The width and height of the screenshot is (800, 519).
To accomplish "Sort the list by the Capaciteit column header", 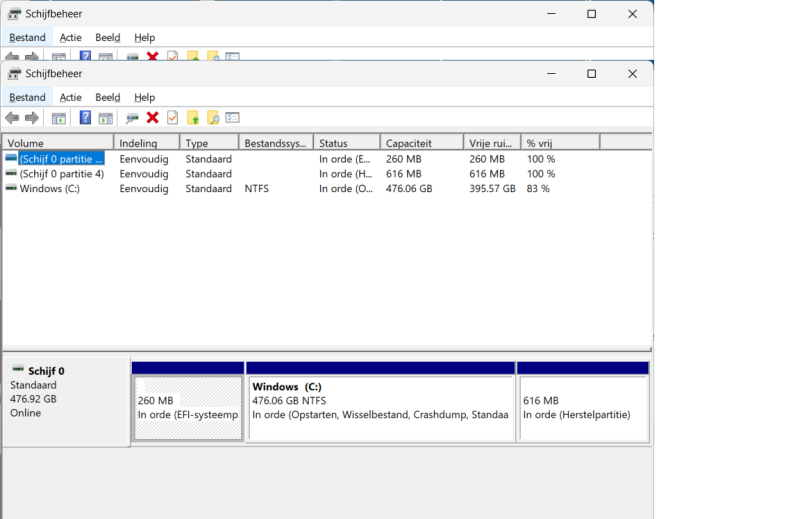I will coord(420,143).
